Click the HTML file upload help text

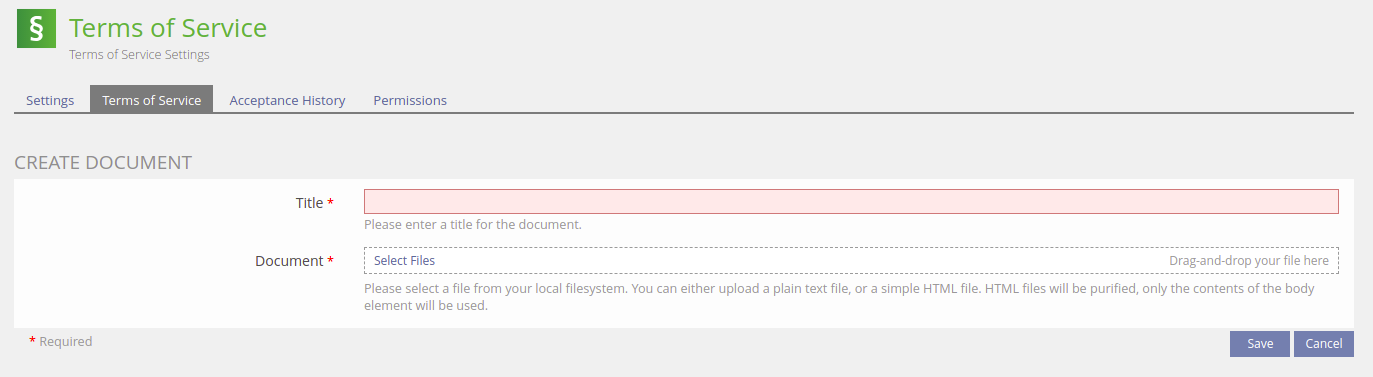839,297
